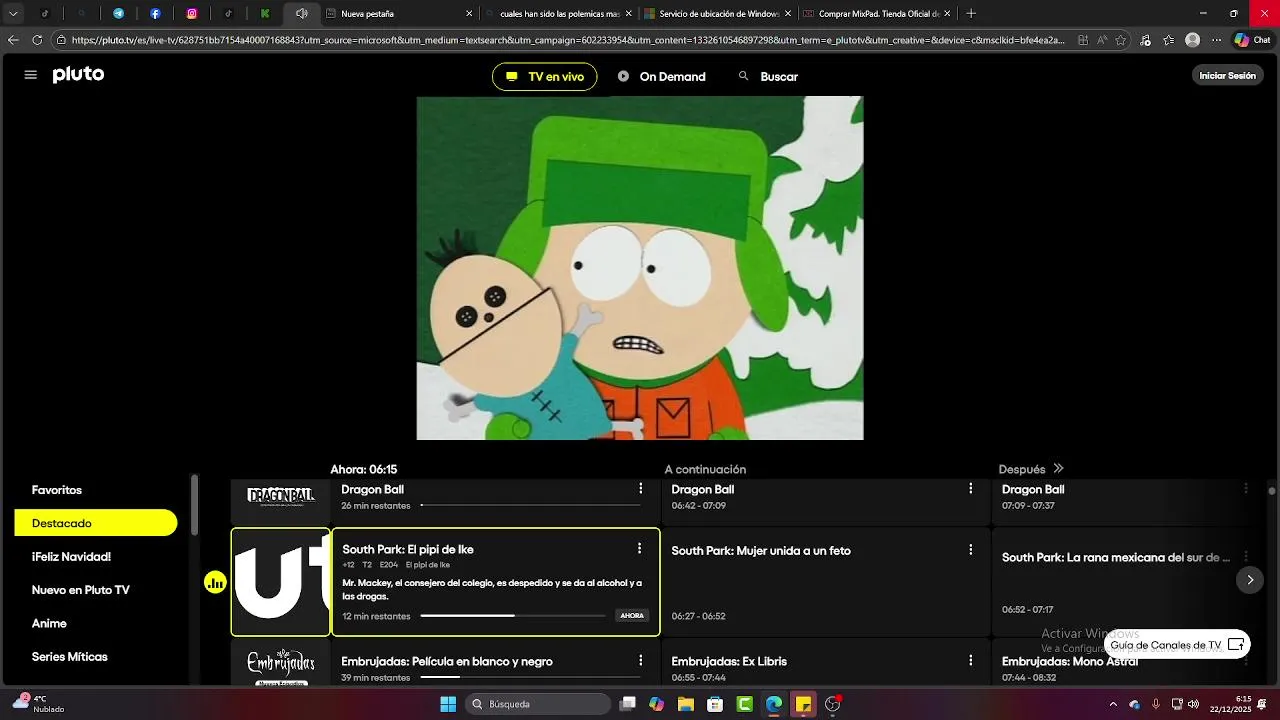Reload the page
1280x720 pixels.
click(37, 40)
